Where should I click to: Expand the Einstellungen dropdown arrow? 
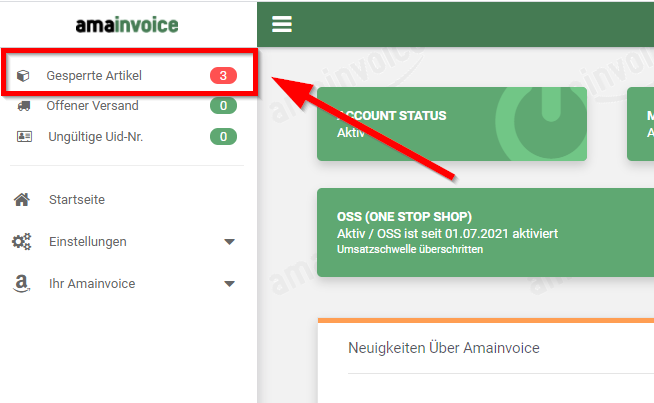(229, 242)
